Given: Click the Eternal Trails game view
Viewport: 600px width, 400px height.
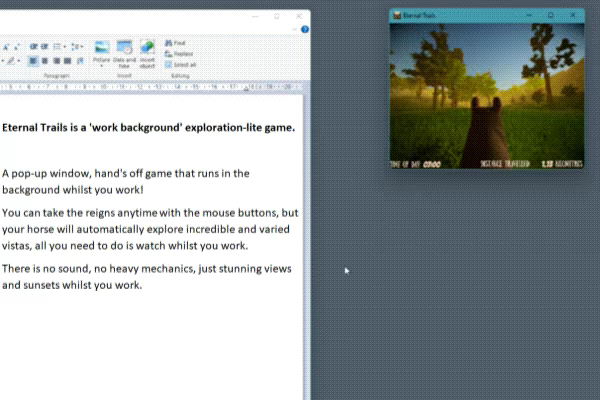Looking at the screenshot, I should pos(487,96).
